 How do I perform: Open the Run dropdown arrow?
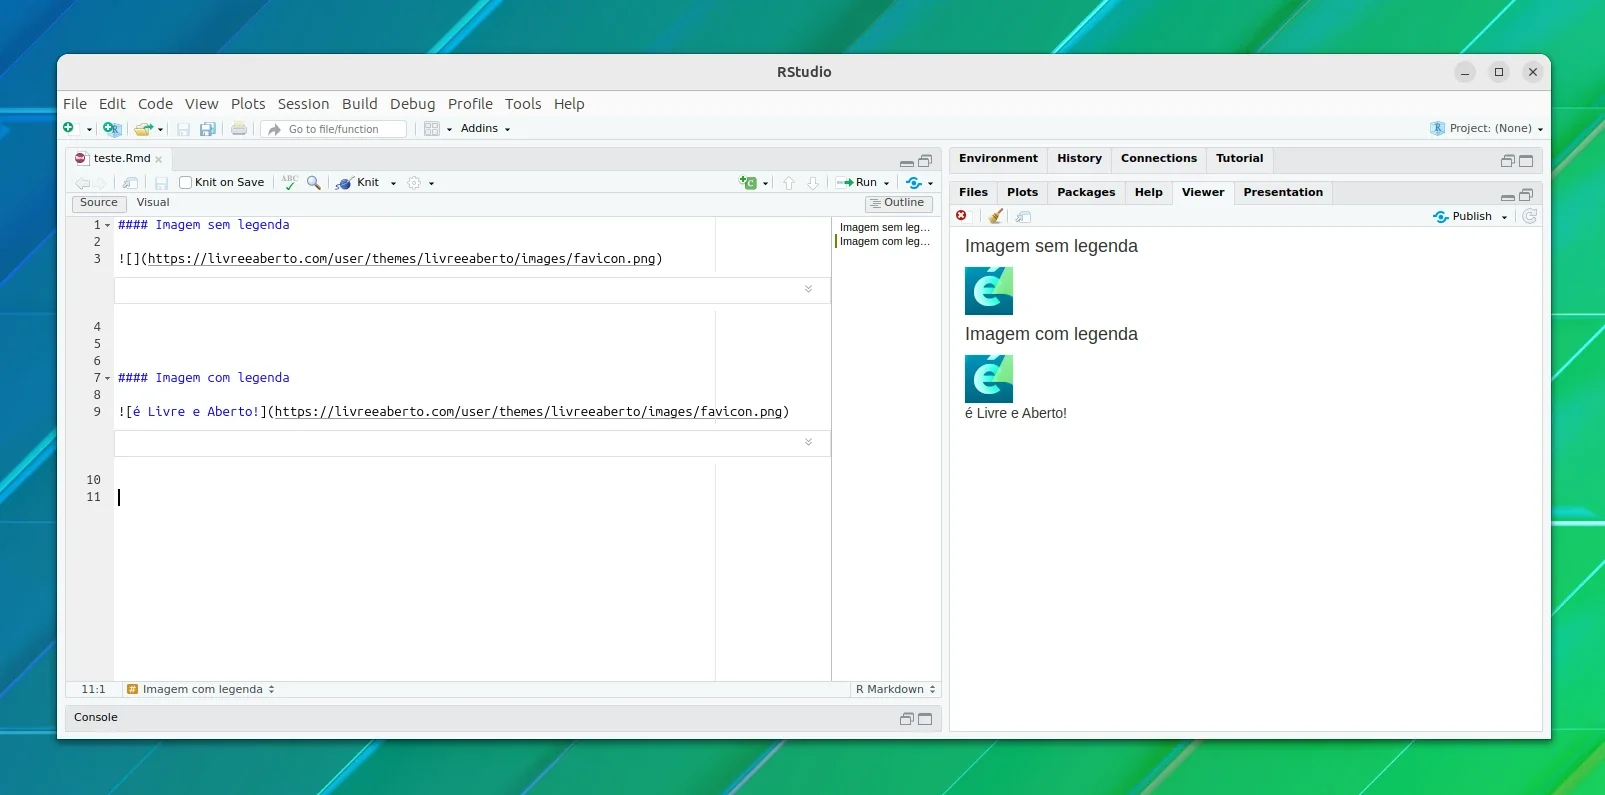coord(886,183)
